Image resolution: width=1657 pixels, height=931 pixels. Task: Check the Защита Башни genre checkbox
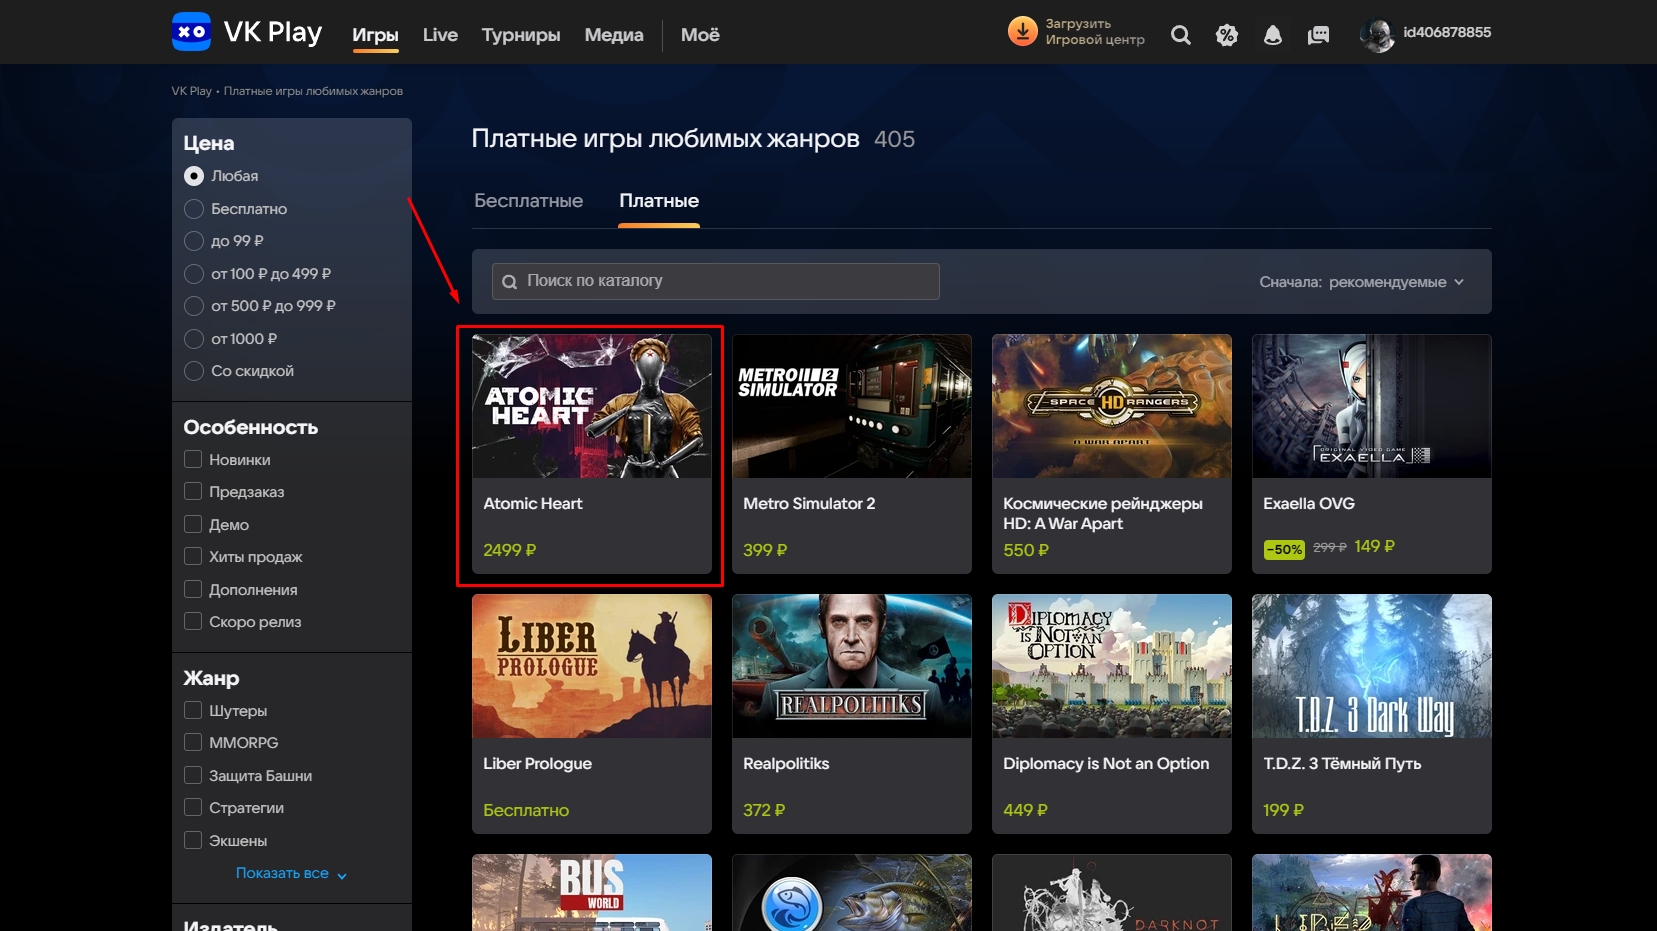(x=193, y=775)
